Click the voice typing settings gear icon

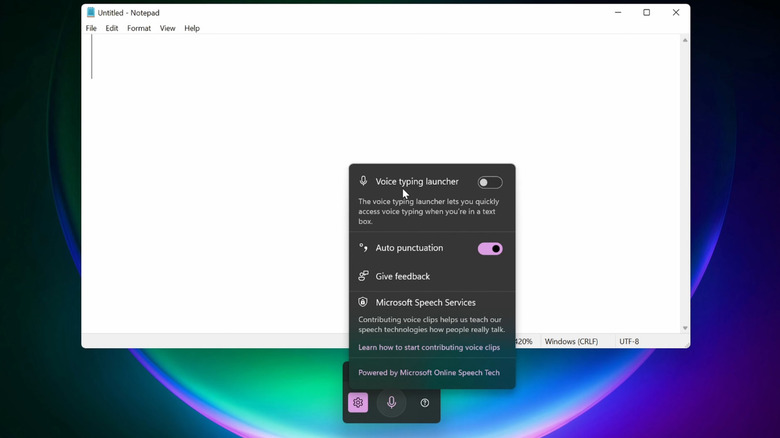click(x=358, y=403)
